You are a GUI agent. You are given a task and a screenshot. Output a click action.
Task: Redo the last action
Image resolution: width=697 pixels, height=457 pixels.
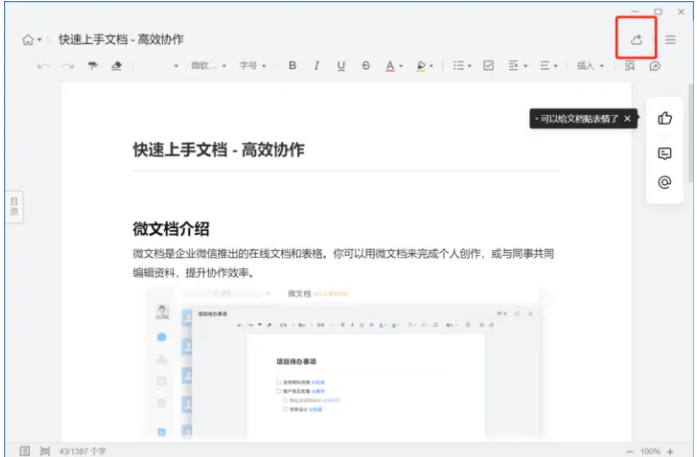(68, 66)
